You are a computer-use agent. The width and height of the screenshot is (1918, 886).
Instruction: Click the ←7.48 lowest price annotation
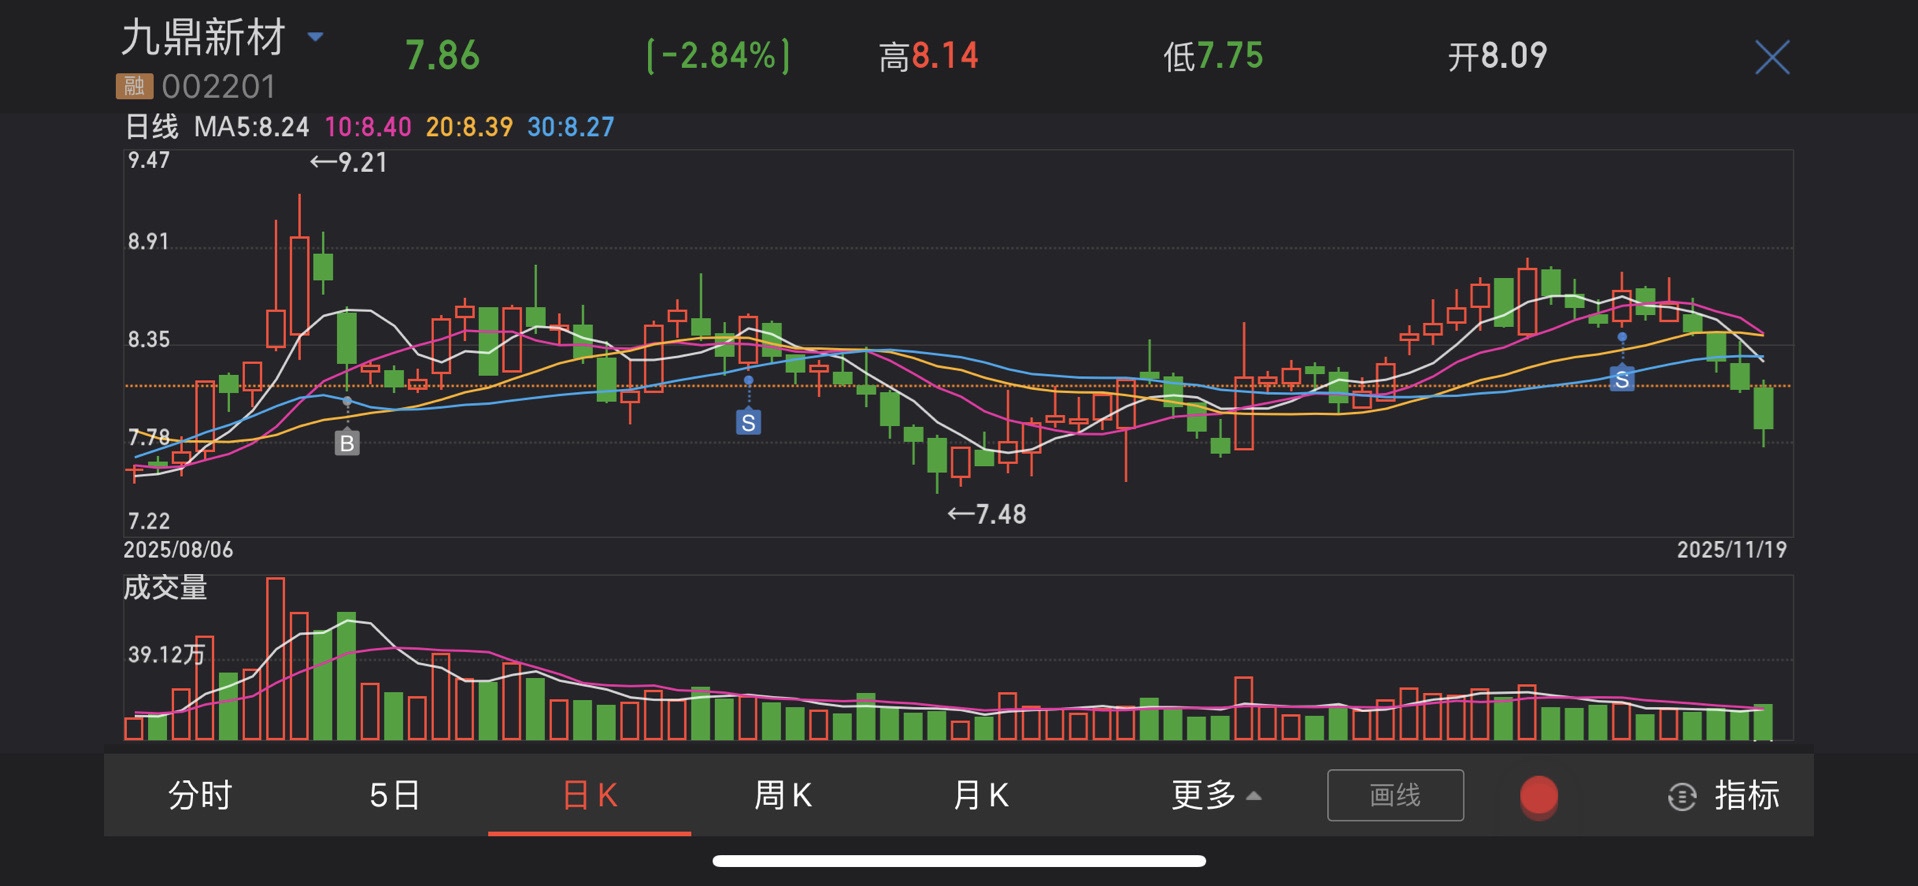[986, 514]
